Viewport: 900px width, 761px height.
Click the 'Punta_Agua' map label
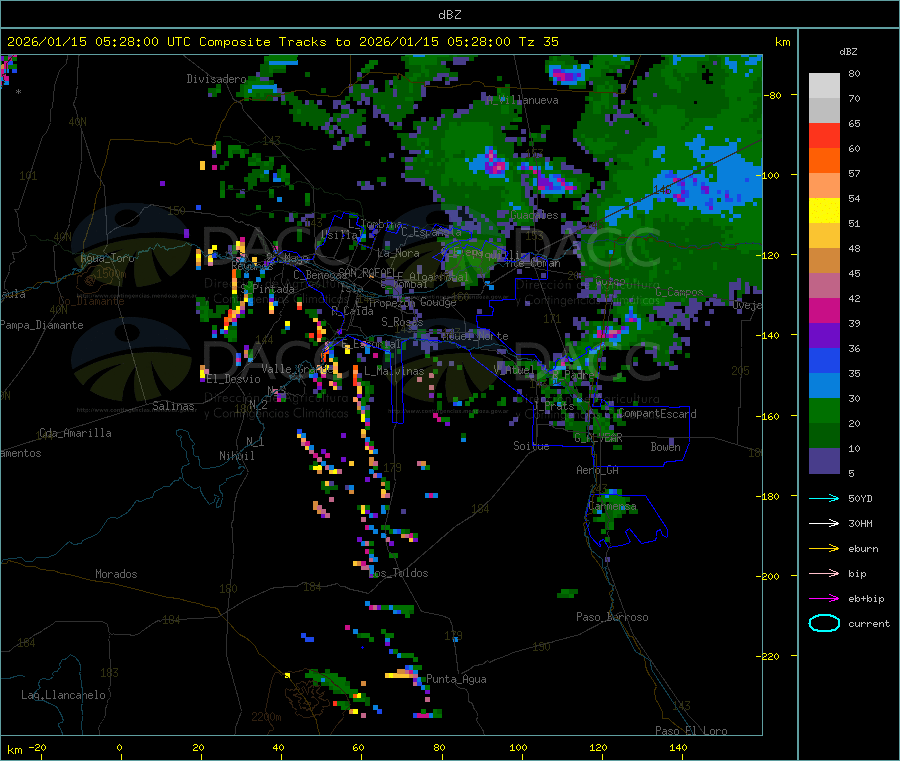click(456, 679)
